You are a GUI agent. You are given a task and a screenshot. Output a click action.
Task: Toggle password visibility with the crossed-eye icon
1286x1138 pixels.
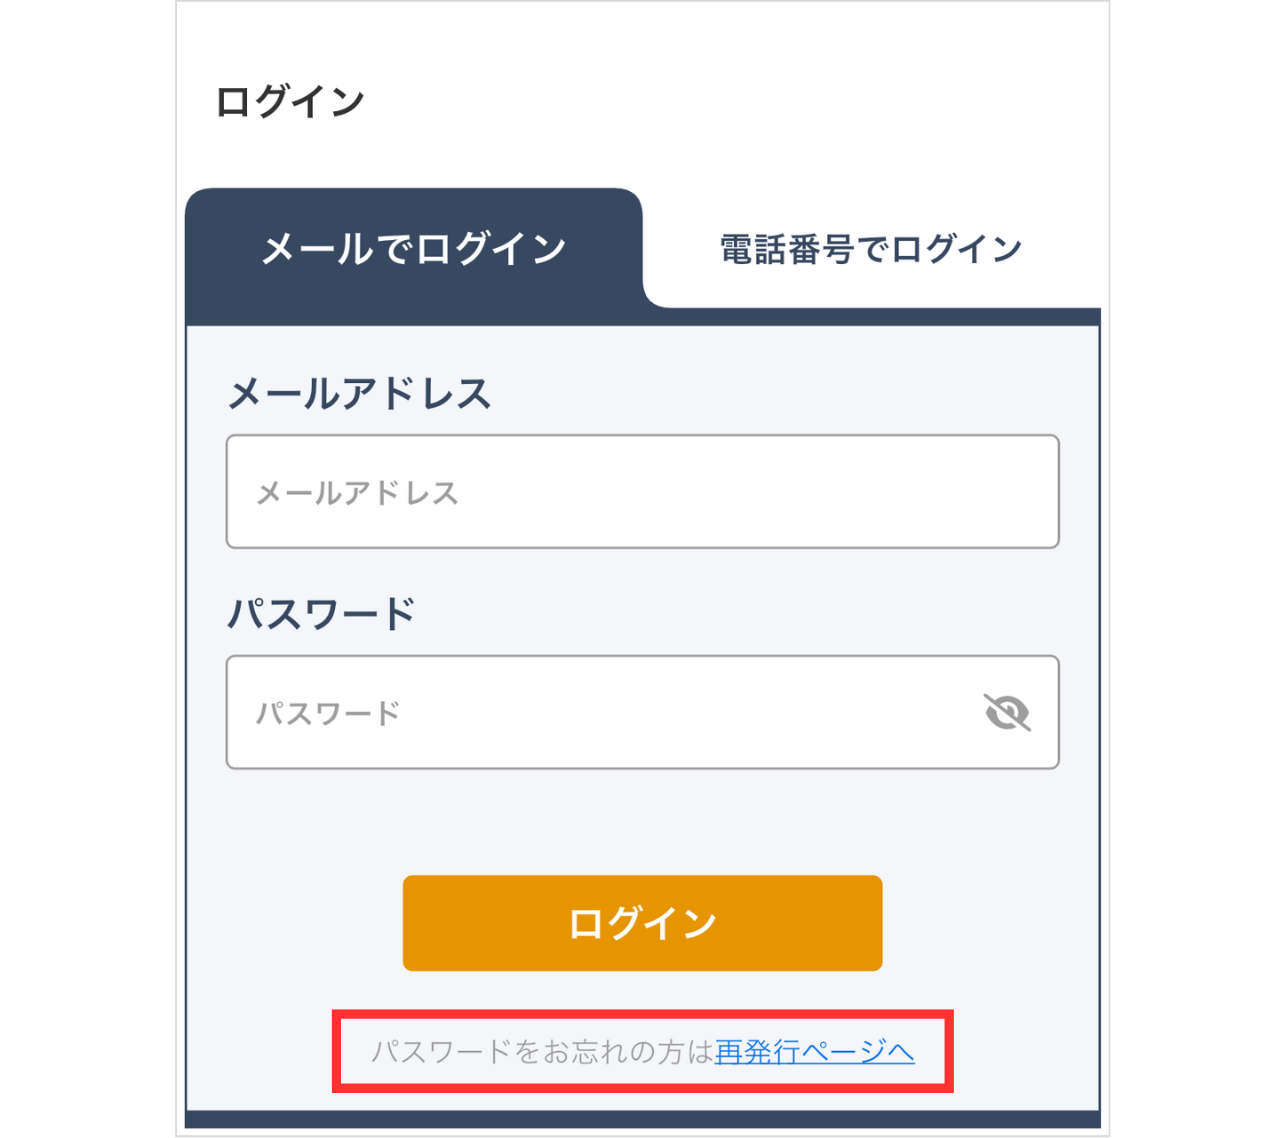(1006, 713)
